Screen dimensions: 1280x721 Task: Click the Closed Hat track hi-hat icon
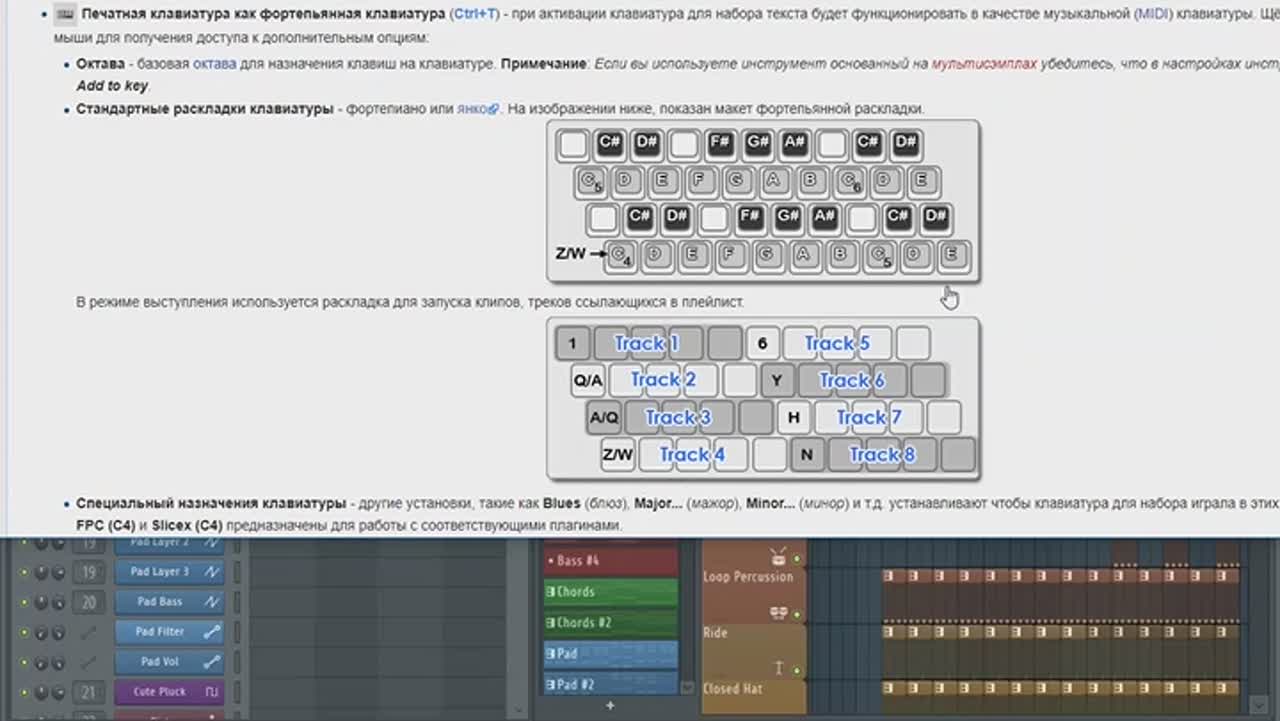778,668
